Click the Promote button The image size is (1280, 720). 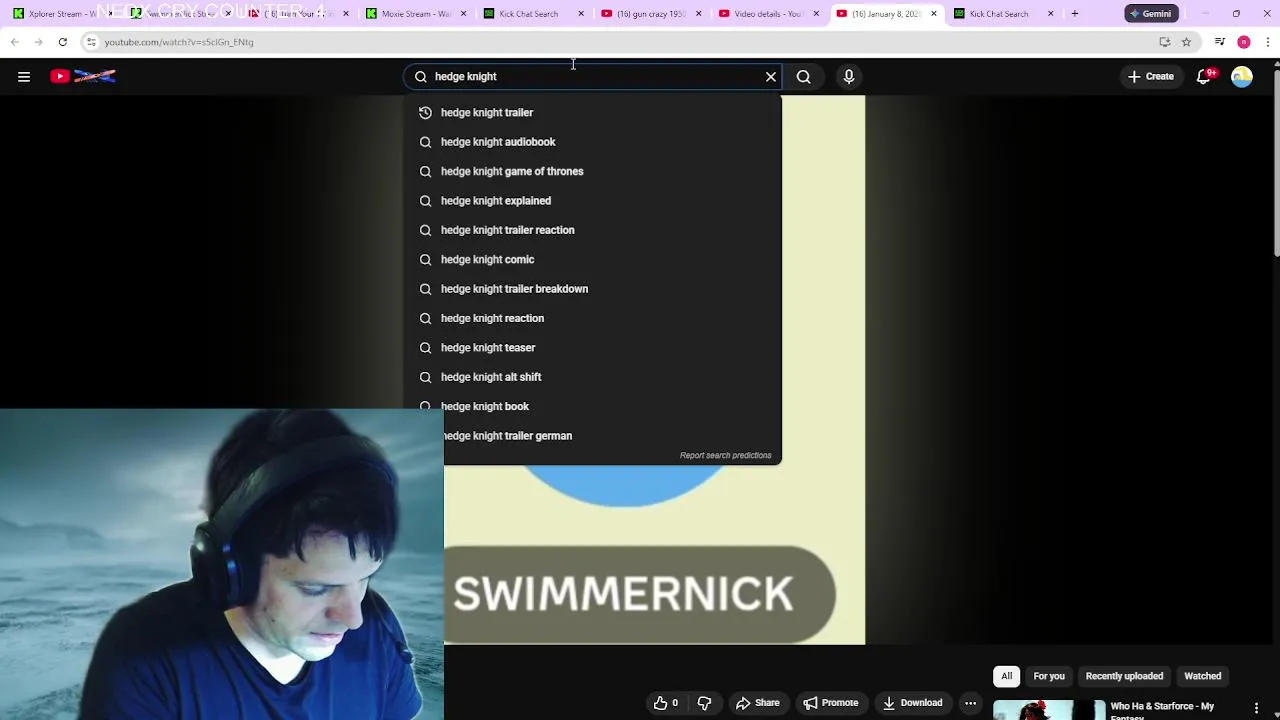point(831,703)
